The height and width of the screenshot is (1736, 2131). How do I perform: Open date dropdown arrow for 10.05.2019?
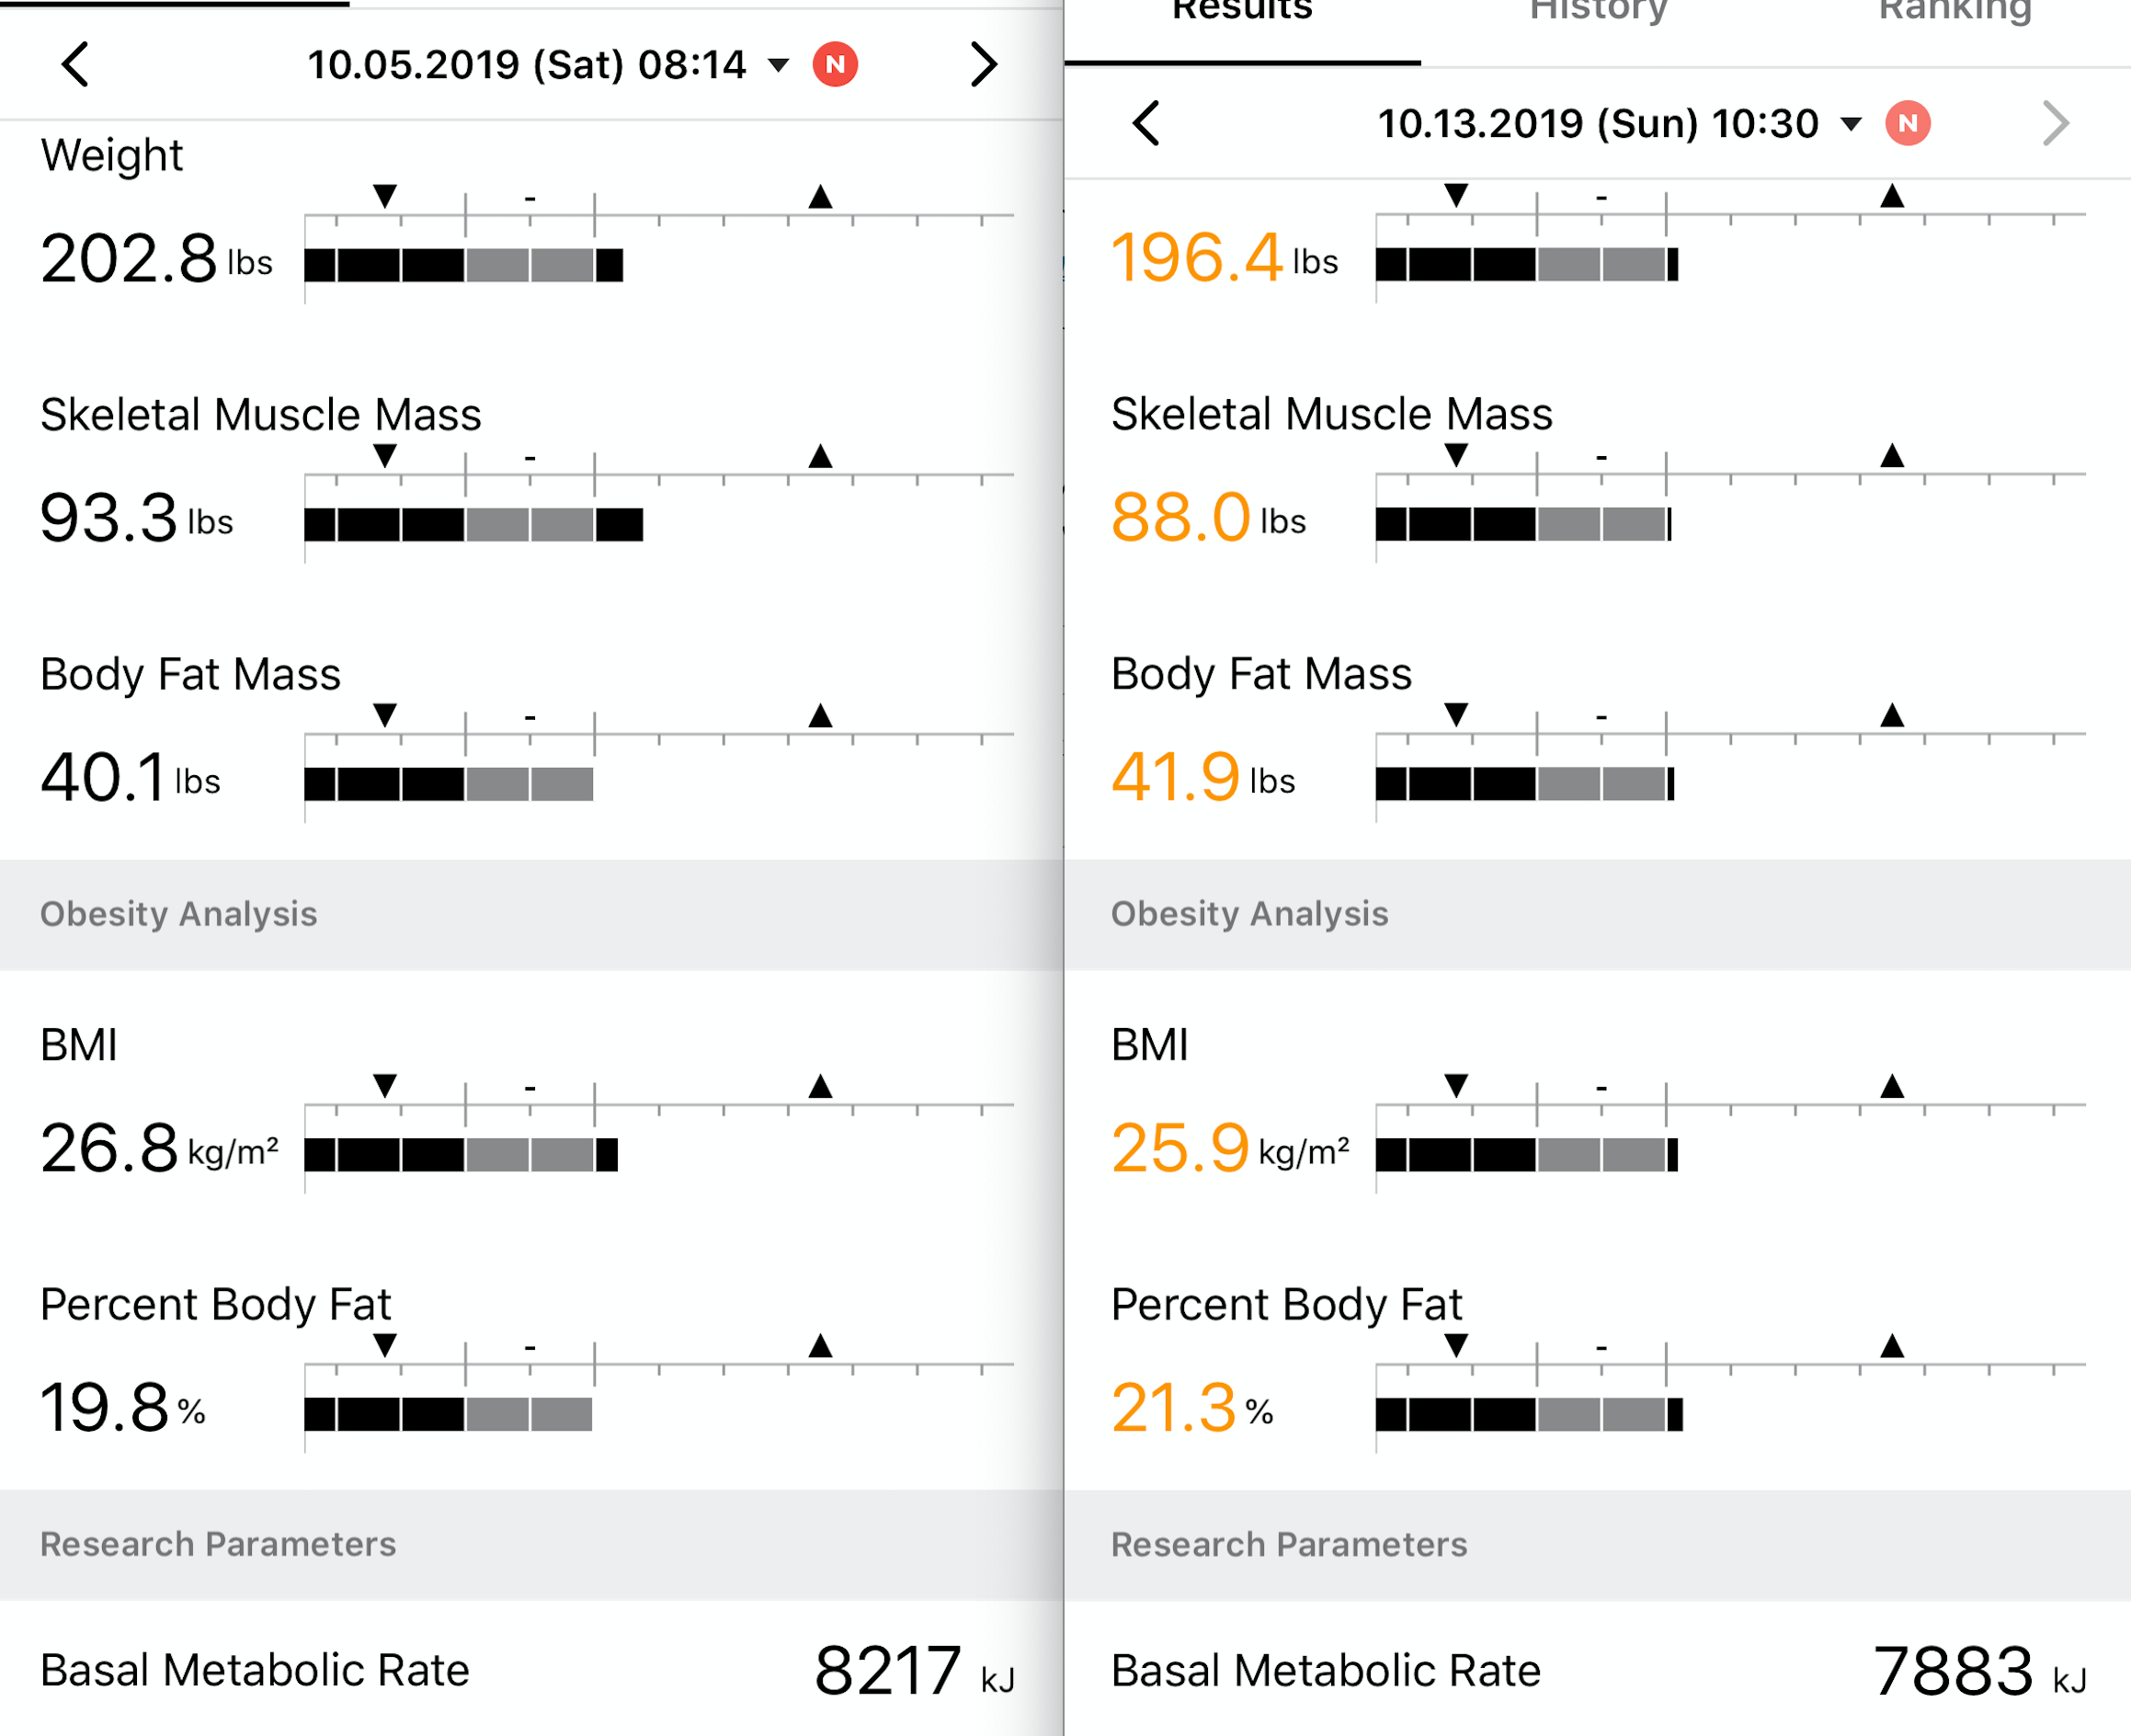[x=779, y=66]
